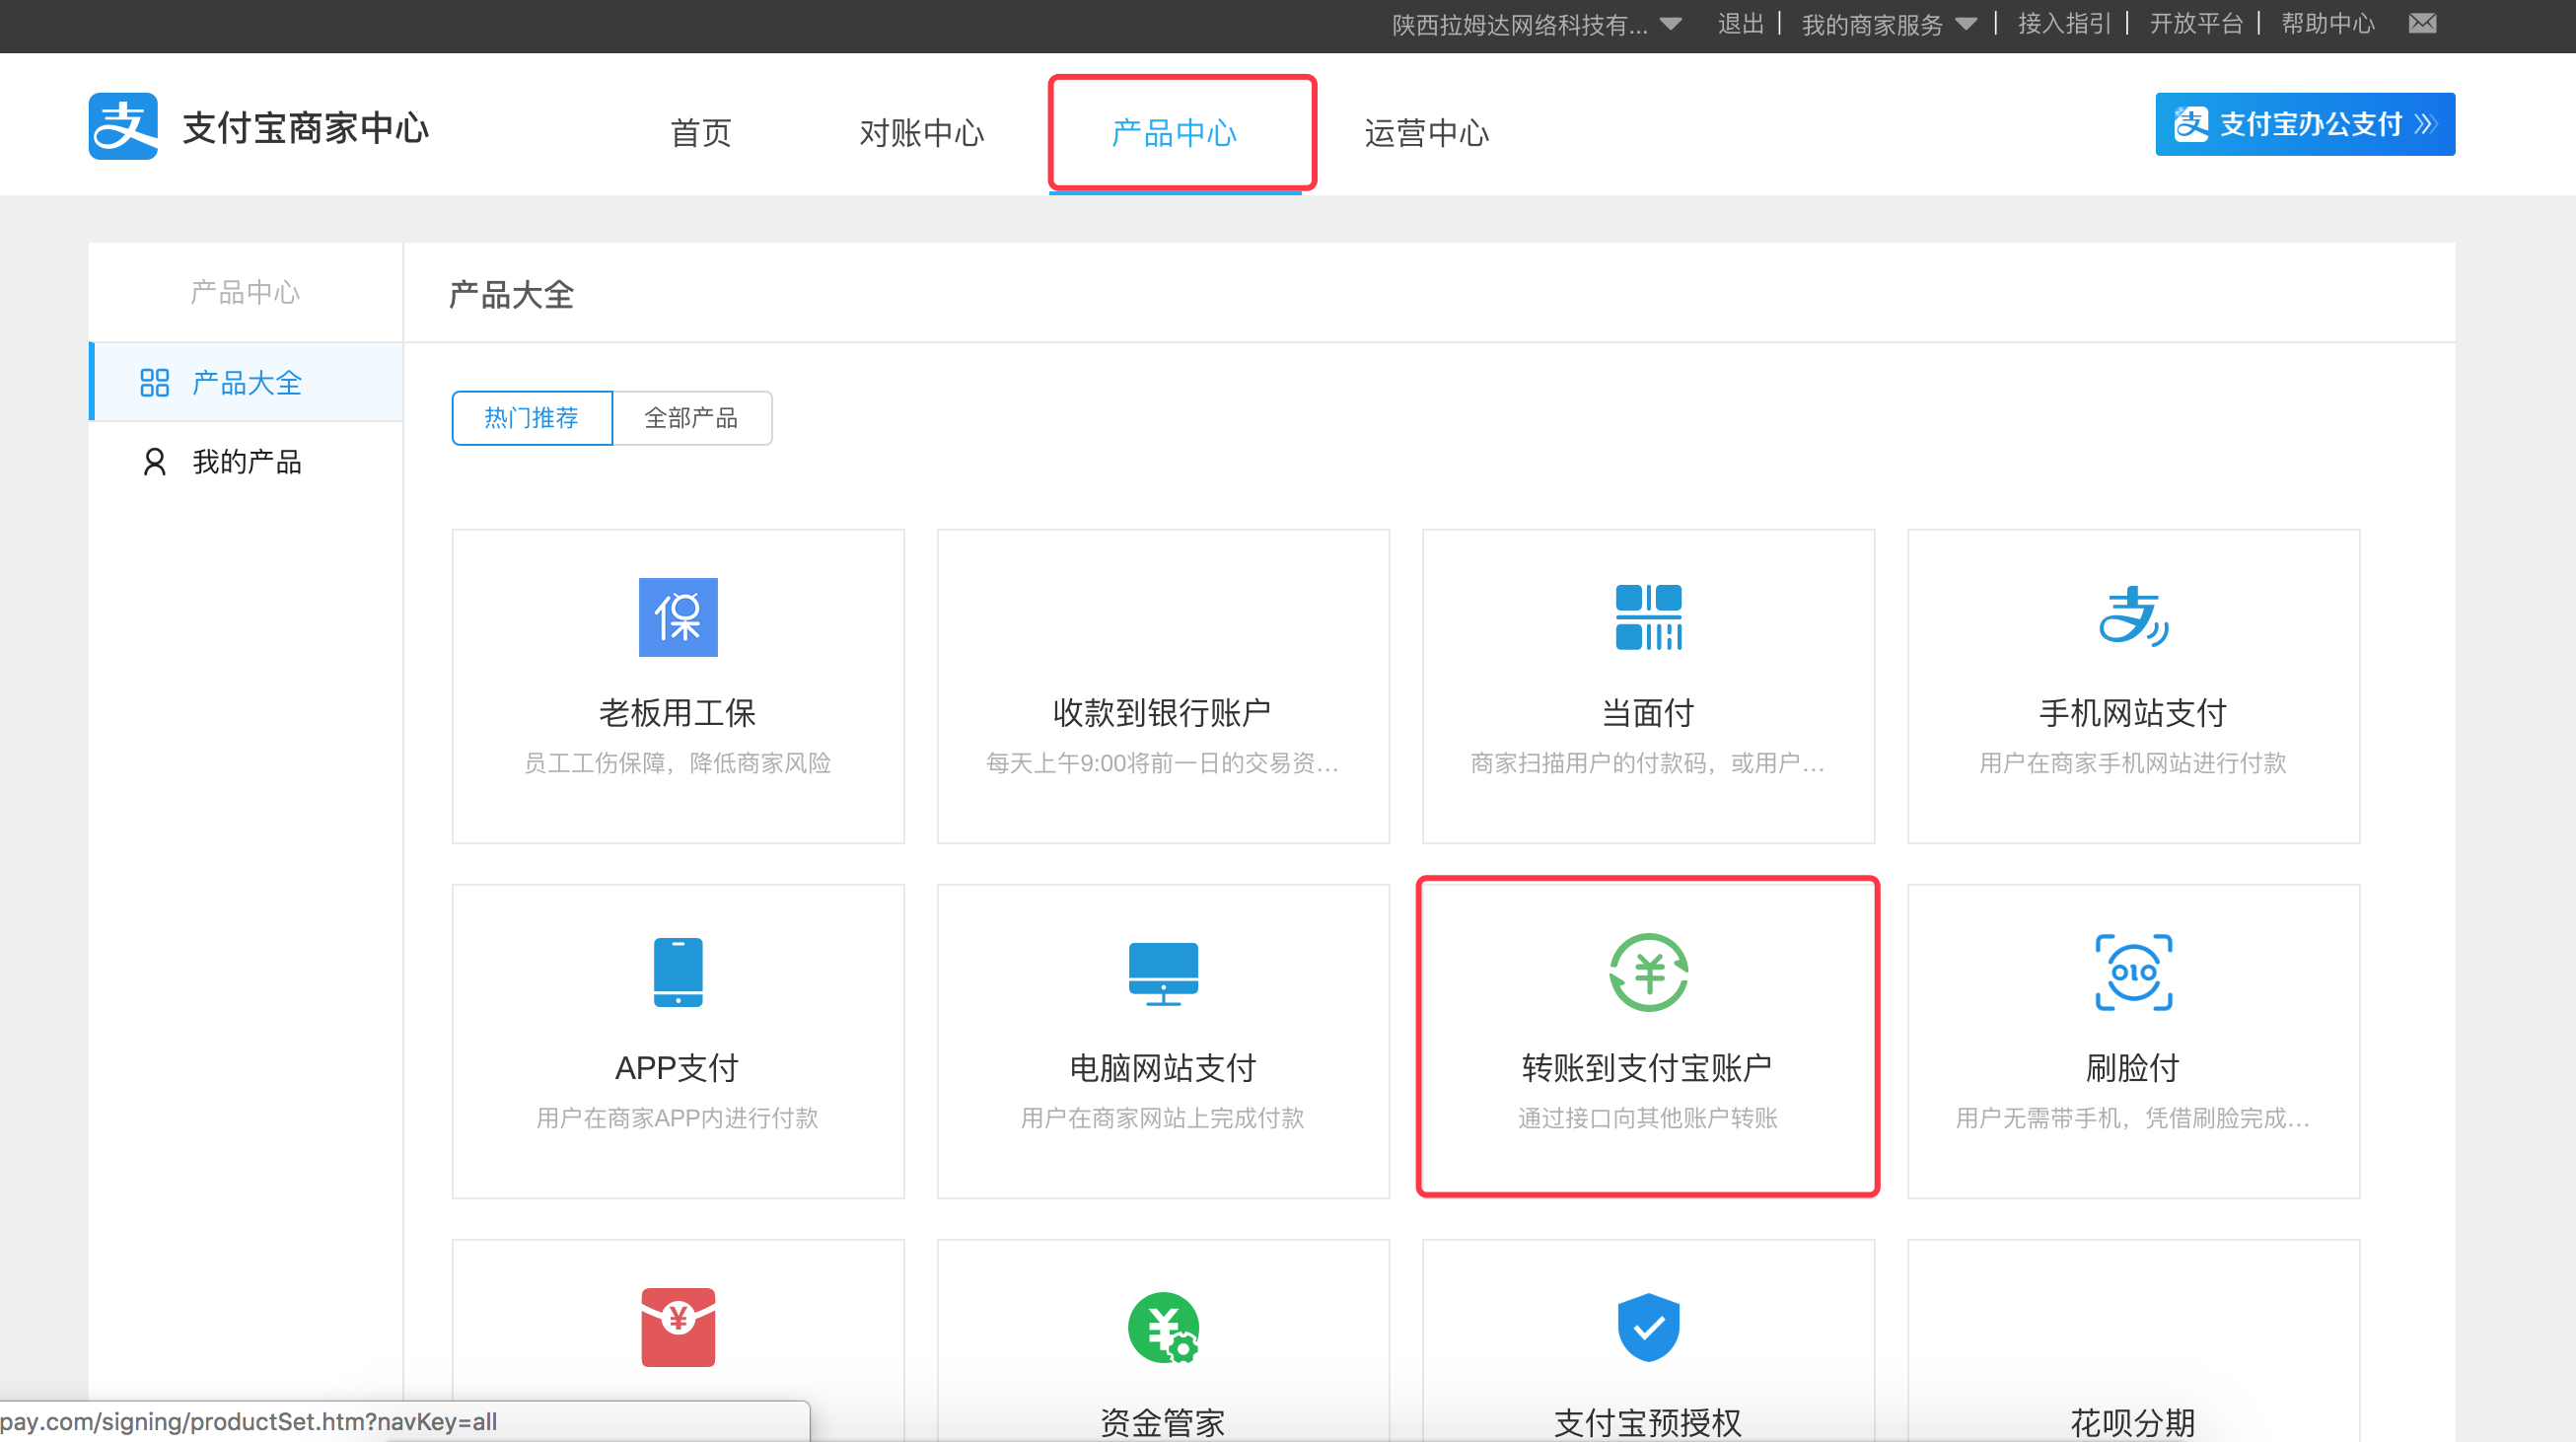Screen dimensions: 2576x1442
Task: Expand the 我的商家服务 dropdown arrow
Action: point(1965,24)
